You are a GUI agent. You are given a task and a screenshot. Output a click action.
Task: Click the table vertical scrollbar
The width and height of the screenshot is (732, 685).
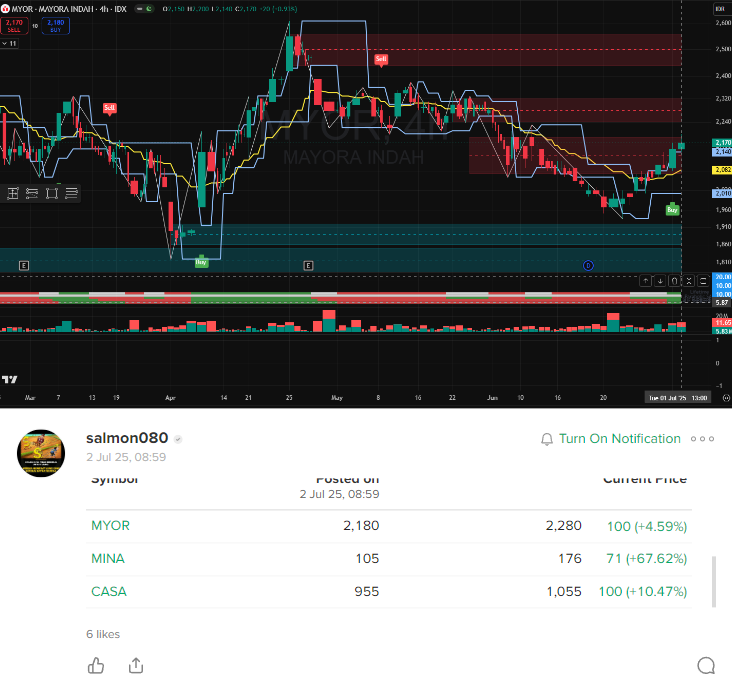coord(715,580)
